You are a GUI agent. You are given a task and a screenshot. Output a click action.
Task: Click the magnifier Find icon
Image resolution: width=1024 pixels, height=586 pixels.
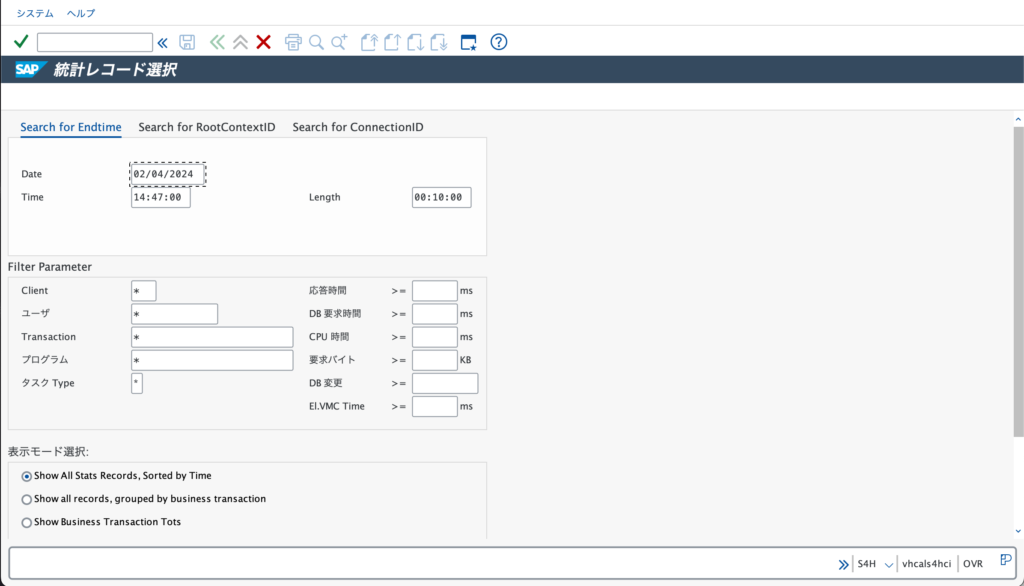[316, 42]
